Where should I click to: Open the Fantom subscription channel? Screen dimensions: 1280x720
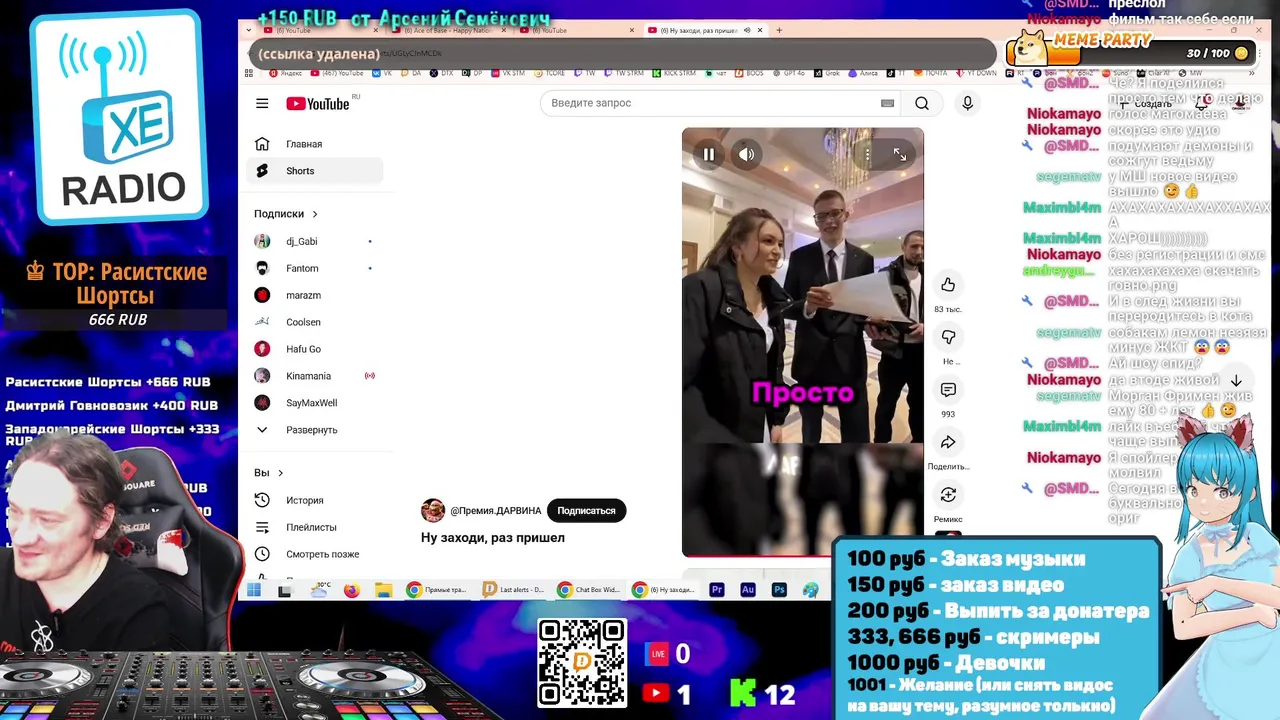(x=315, y=268)
